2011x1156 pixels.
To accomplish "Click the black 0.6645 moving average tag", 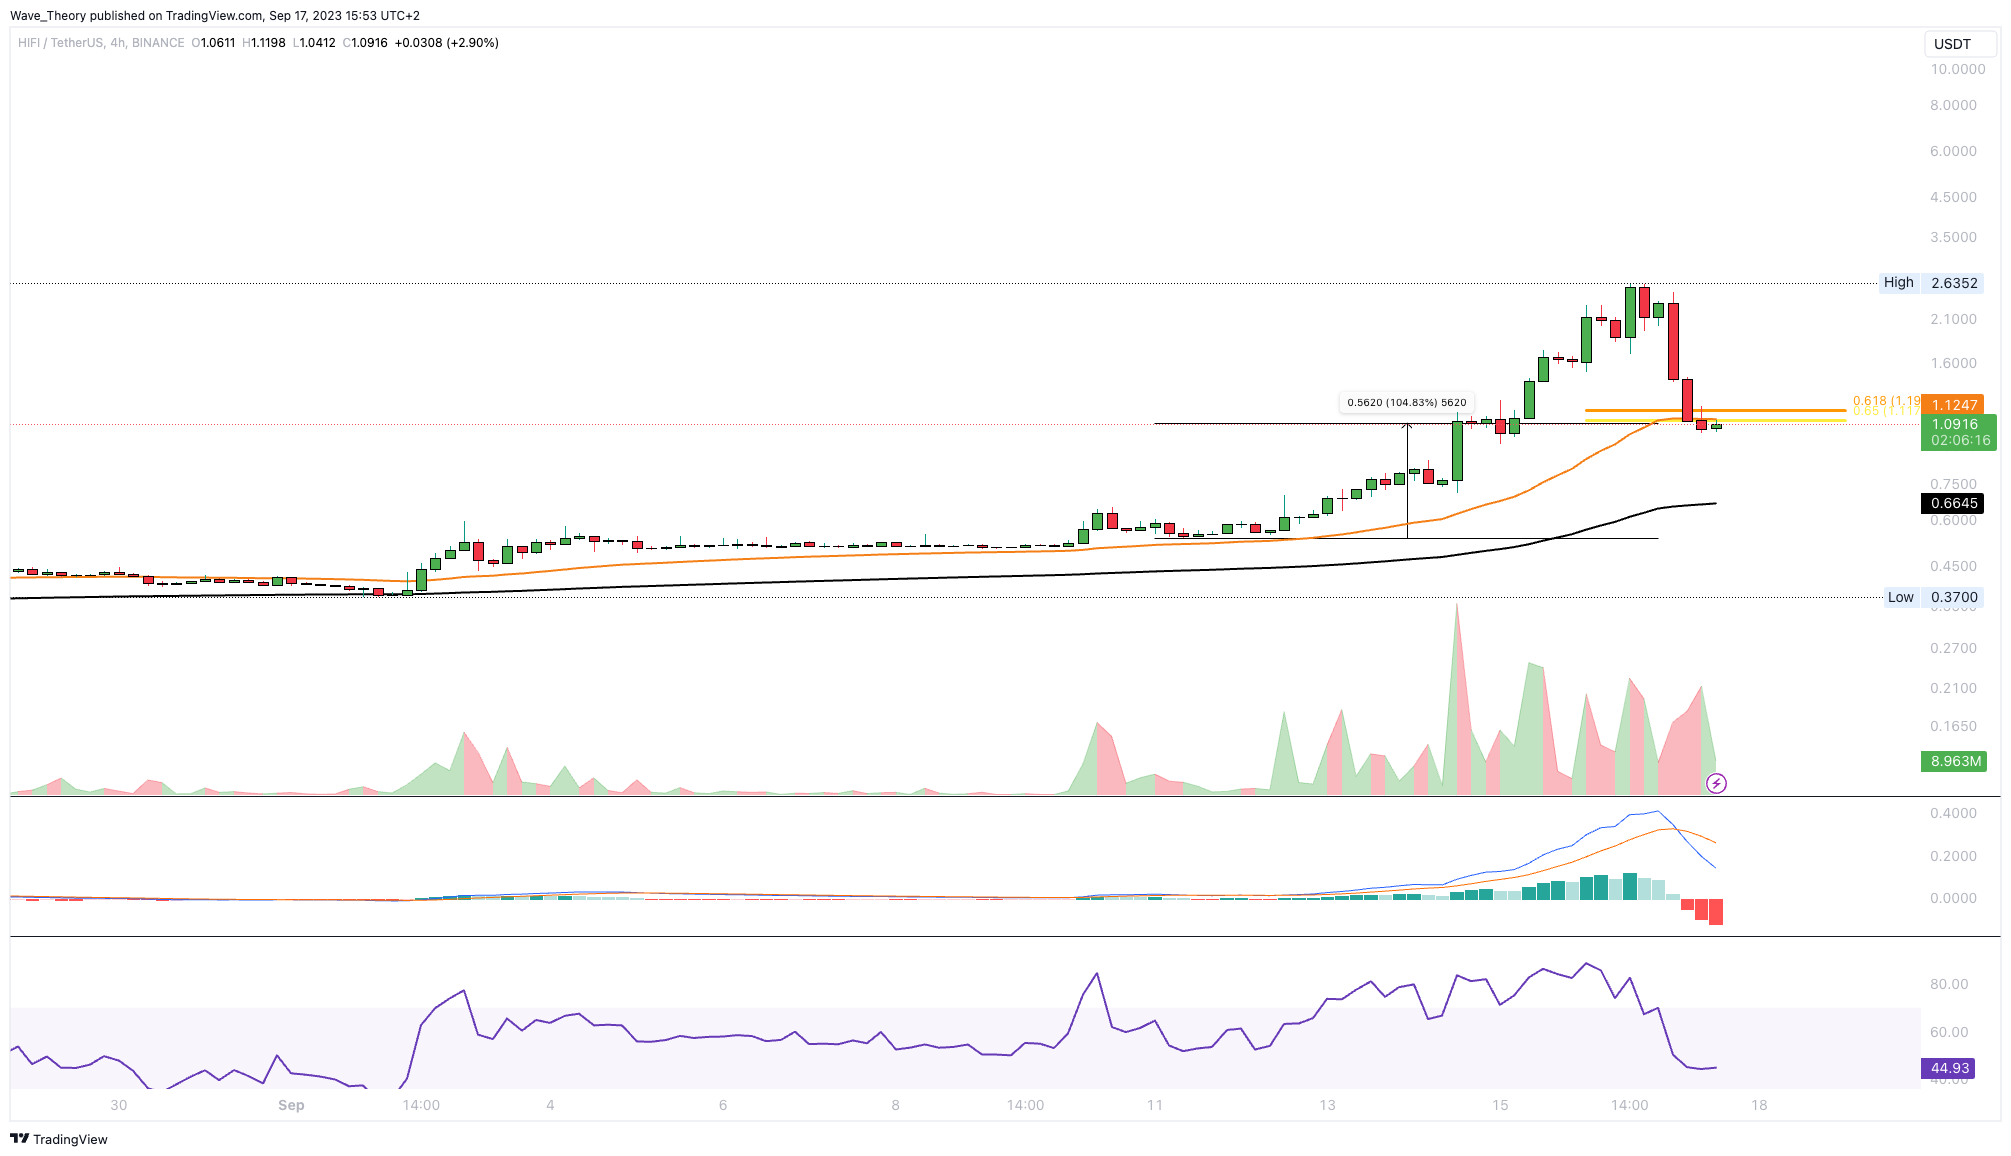I will point(1954,503).
